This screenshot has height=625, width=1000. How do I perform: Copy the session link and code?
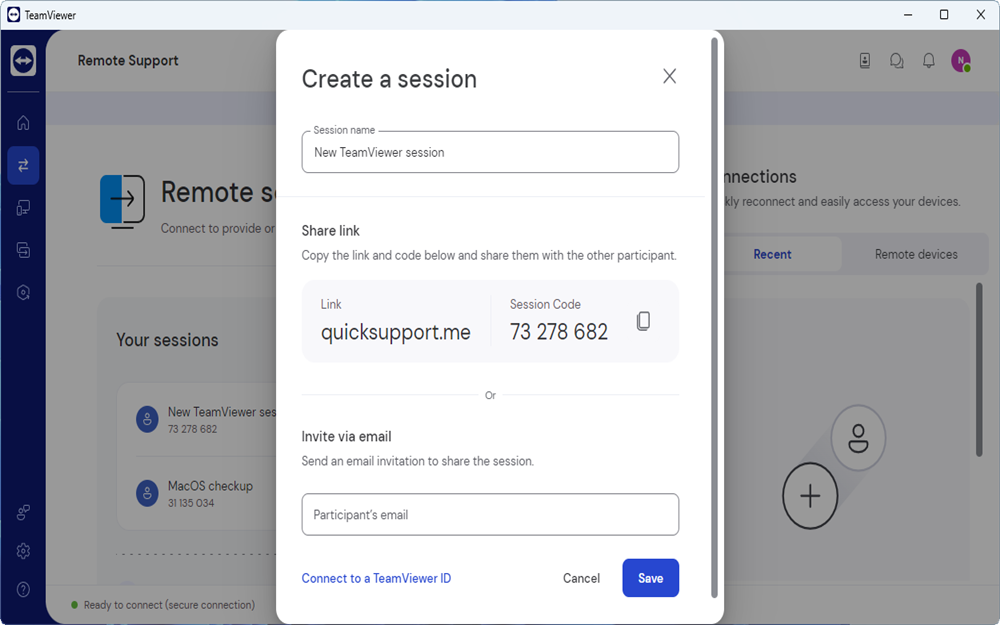[x=644, y=321]
